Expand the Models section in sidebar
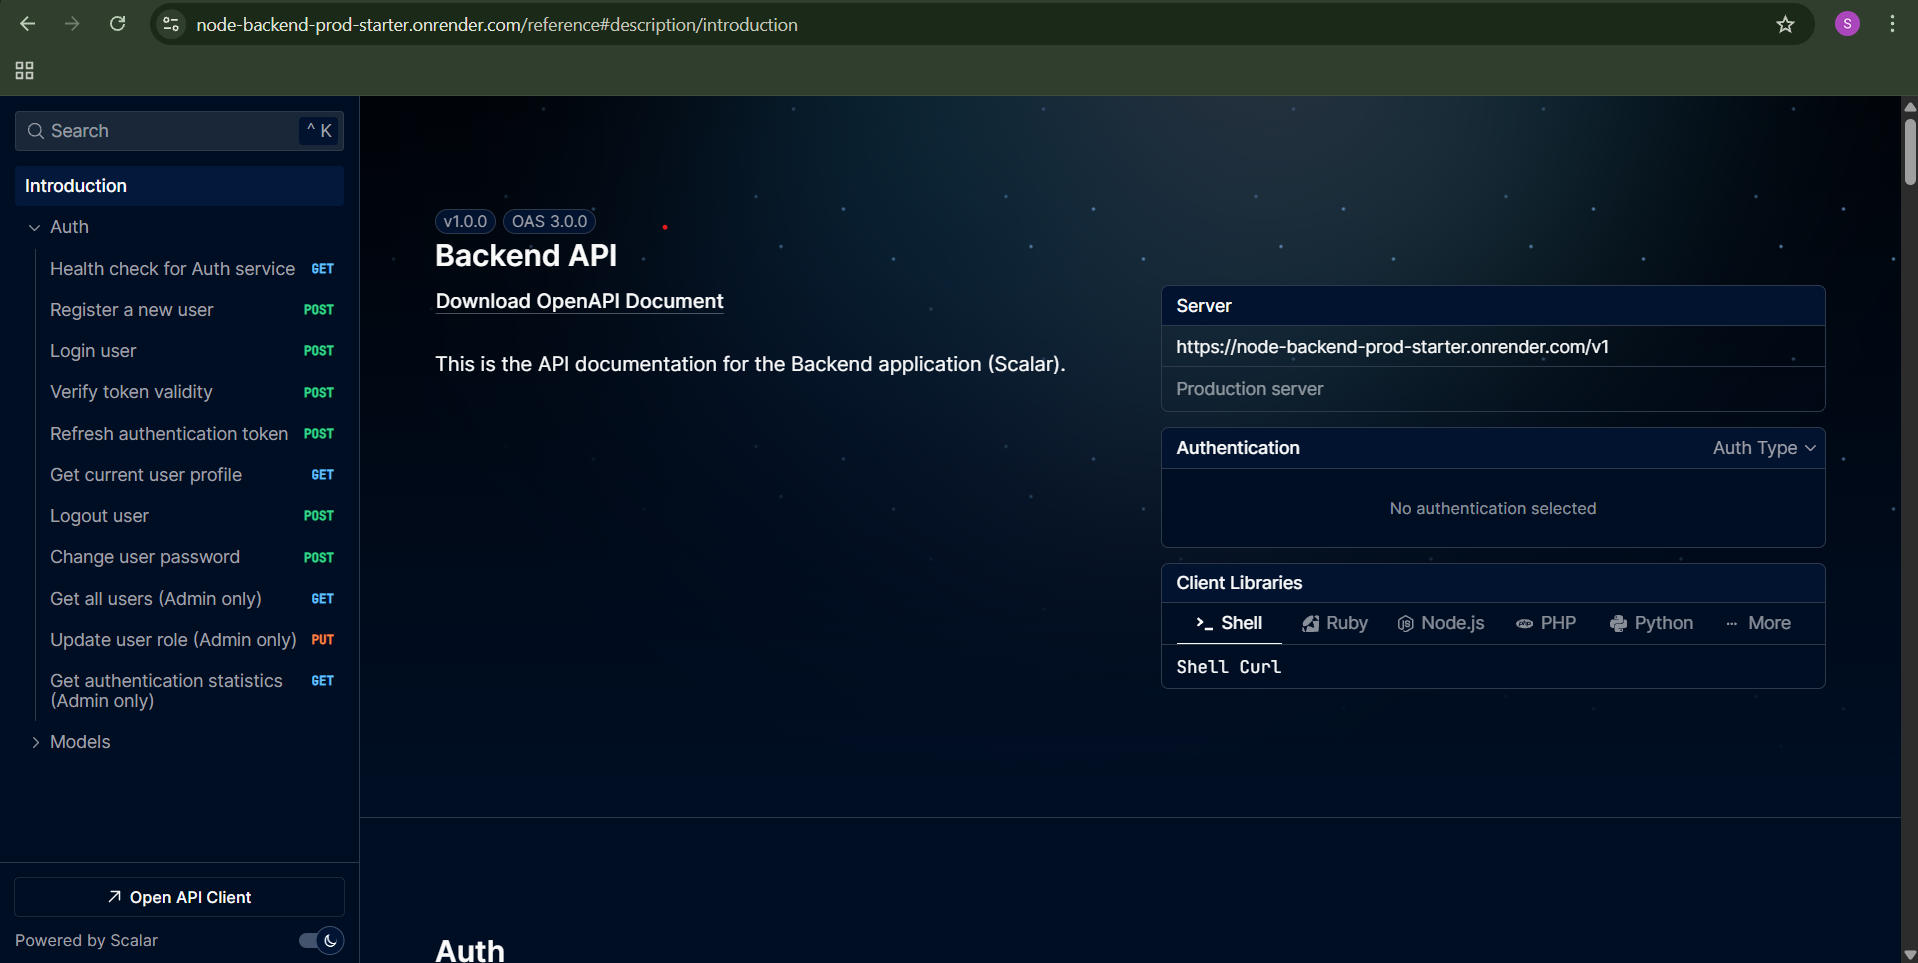Screen dimensions: 1918x963 tap(36, 742)
